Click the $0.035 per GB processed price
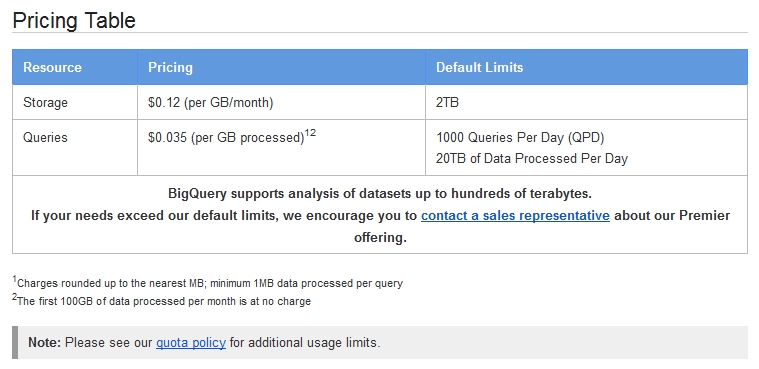The height and width of the screenshot is (369, 759). click(226, 138)
